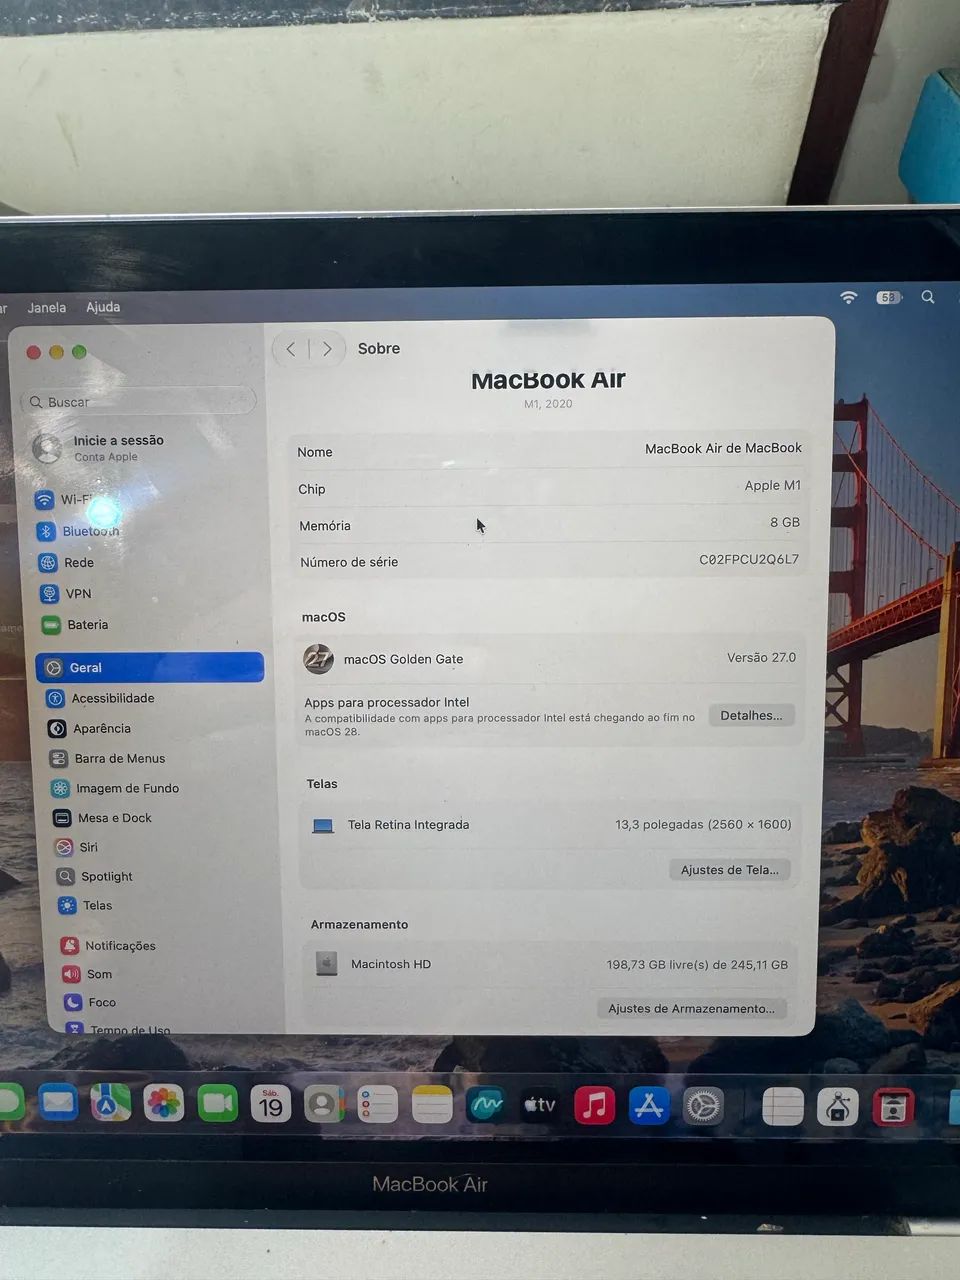Screen dimensions: 960x1280
Task: Click the Wi-Fi menu bar icon
Action: point(848,297)
